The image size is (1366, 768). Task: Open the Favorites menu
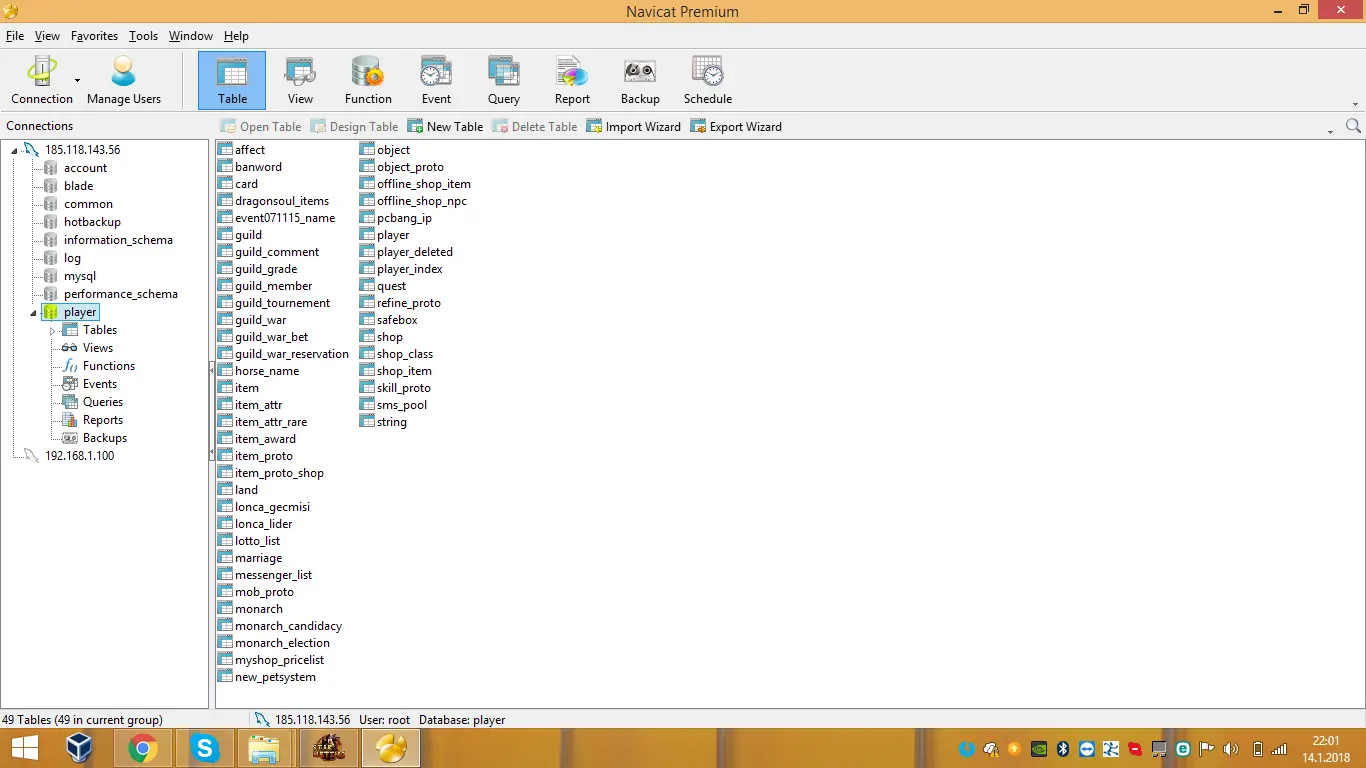point(94,36)
